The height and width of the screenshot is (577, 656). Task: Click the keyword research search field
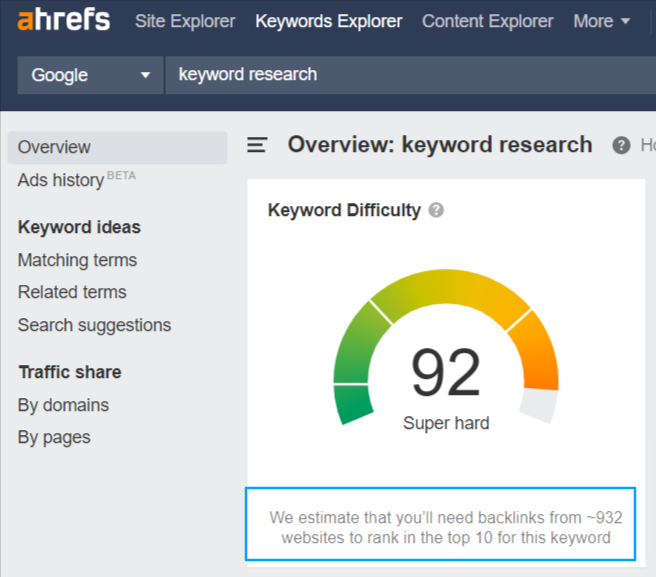410,75
